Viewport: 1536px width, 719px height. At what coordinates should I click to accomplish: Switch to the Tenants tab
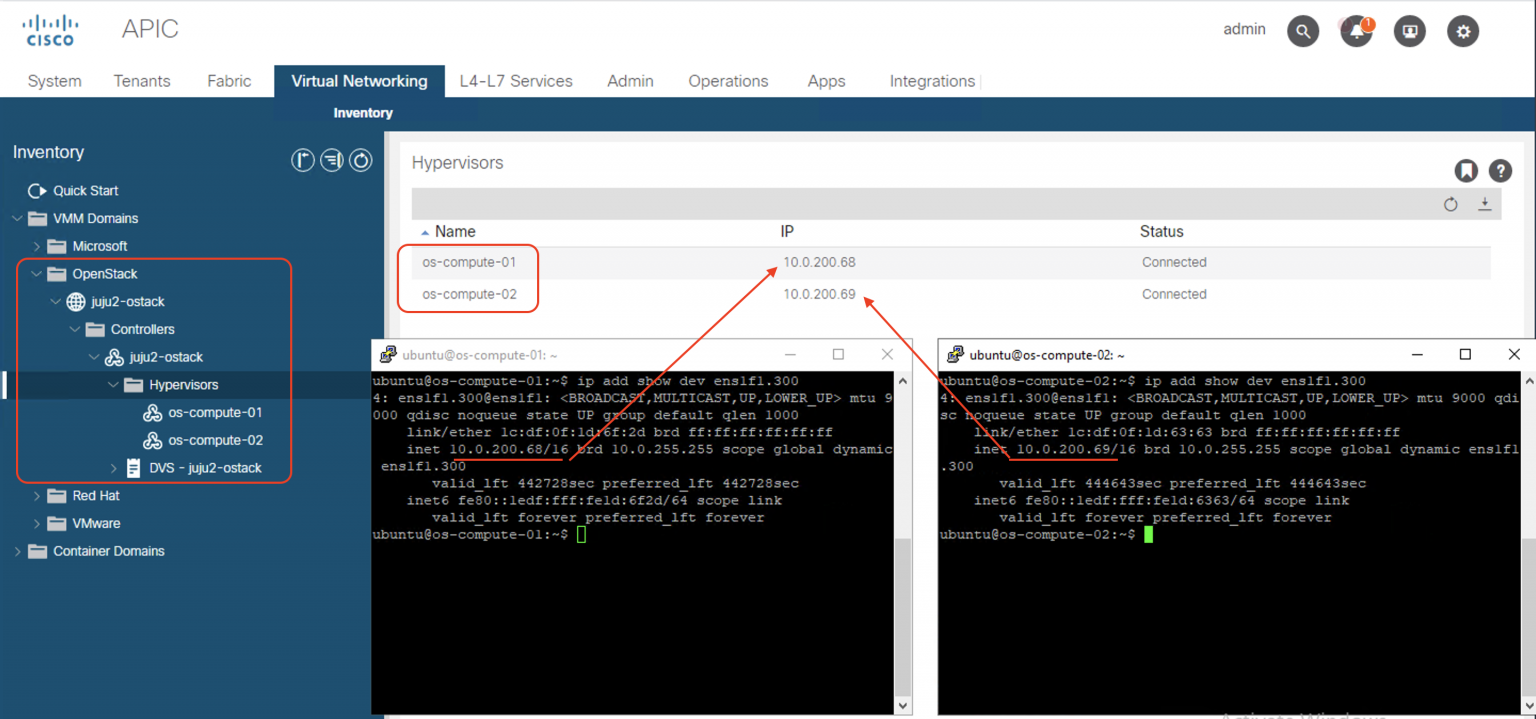click(x=141, y=81)
